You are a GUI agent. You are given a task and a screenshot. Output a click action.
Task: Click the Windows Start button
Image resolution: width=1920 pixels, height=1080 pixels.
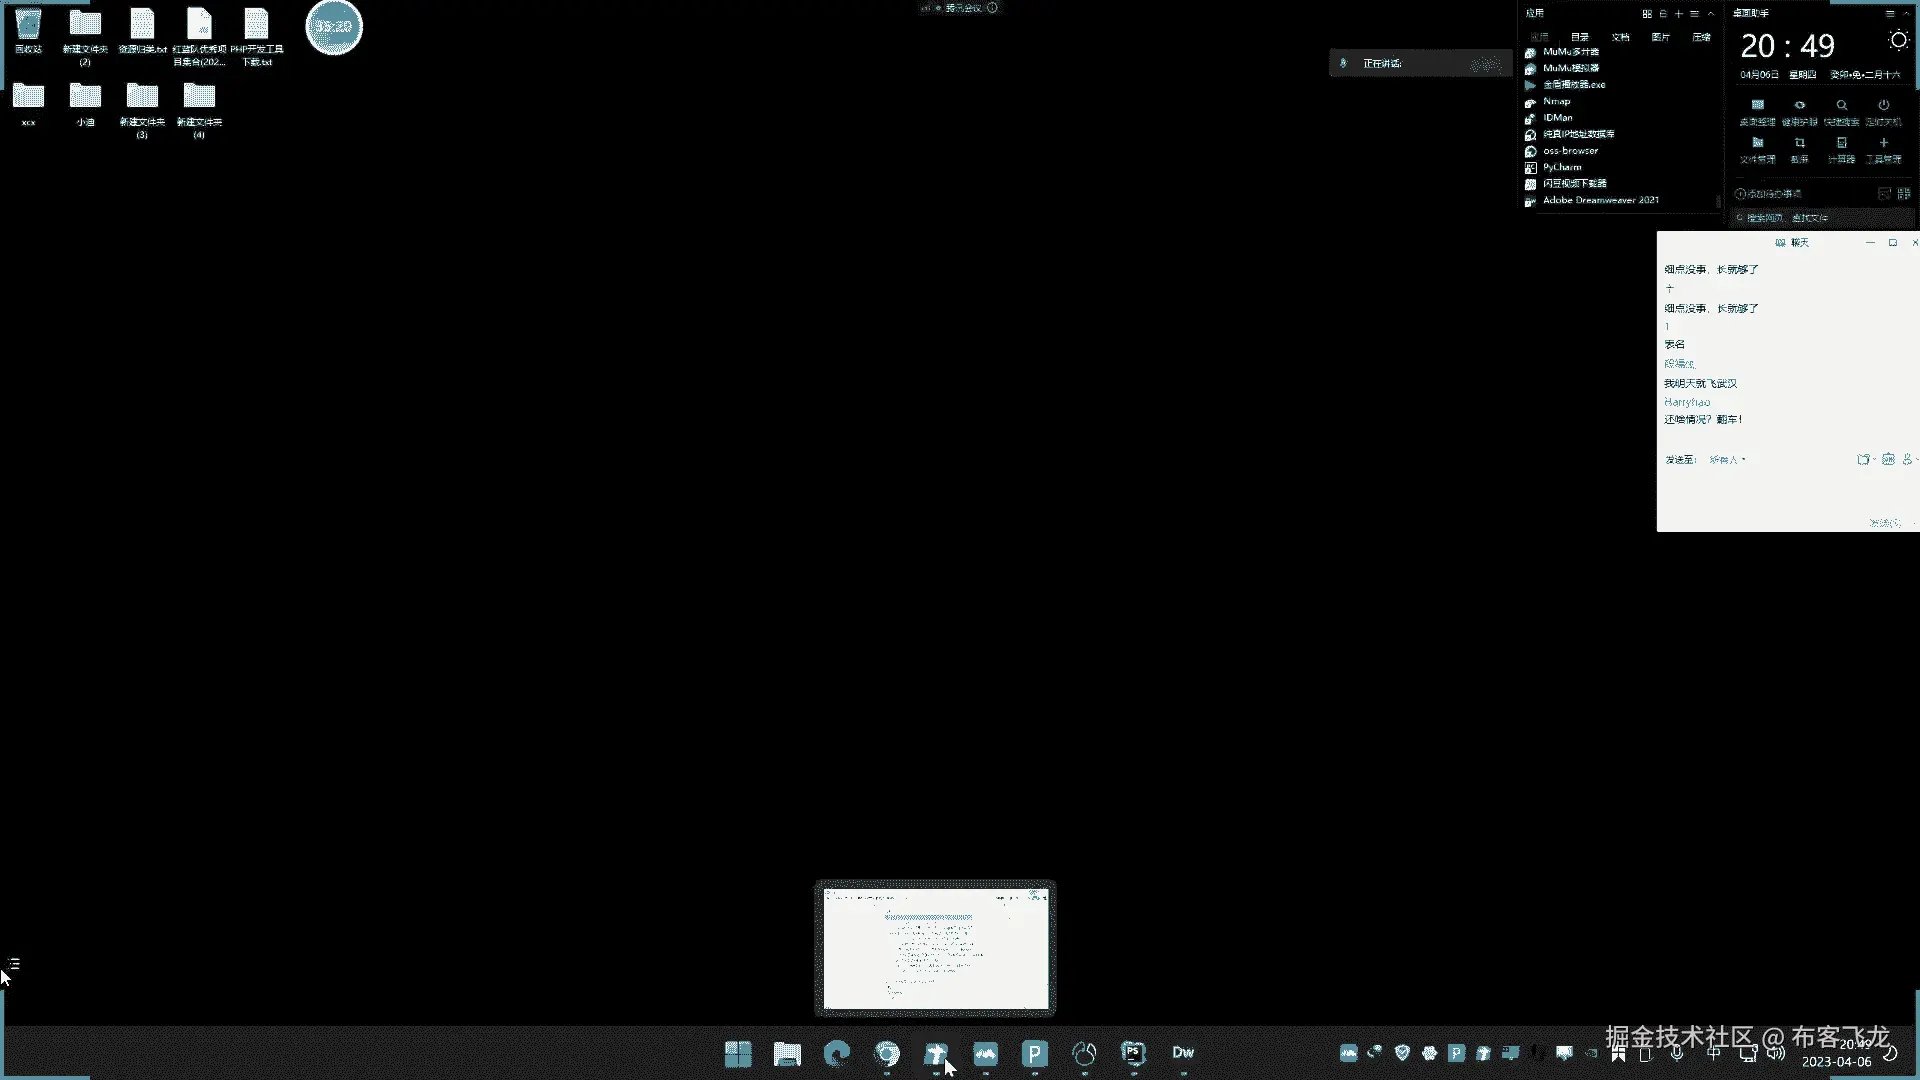[x=738, y=1053]
